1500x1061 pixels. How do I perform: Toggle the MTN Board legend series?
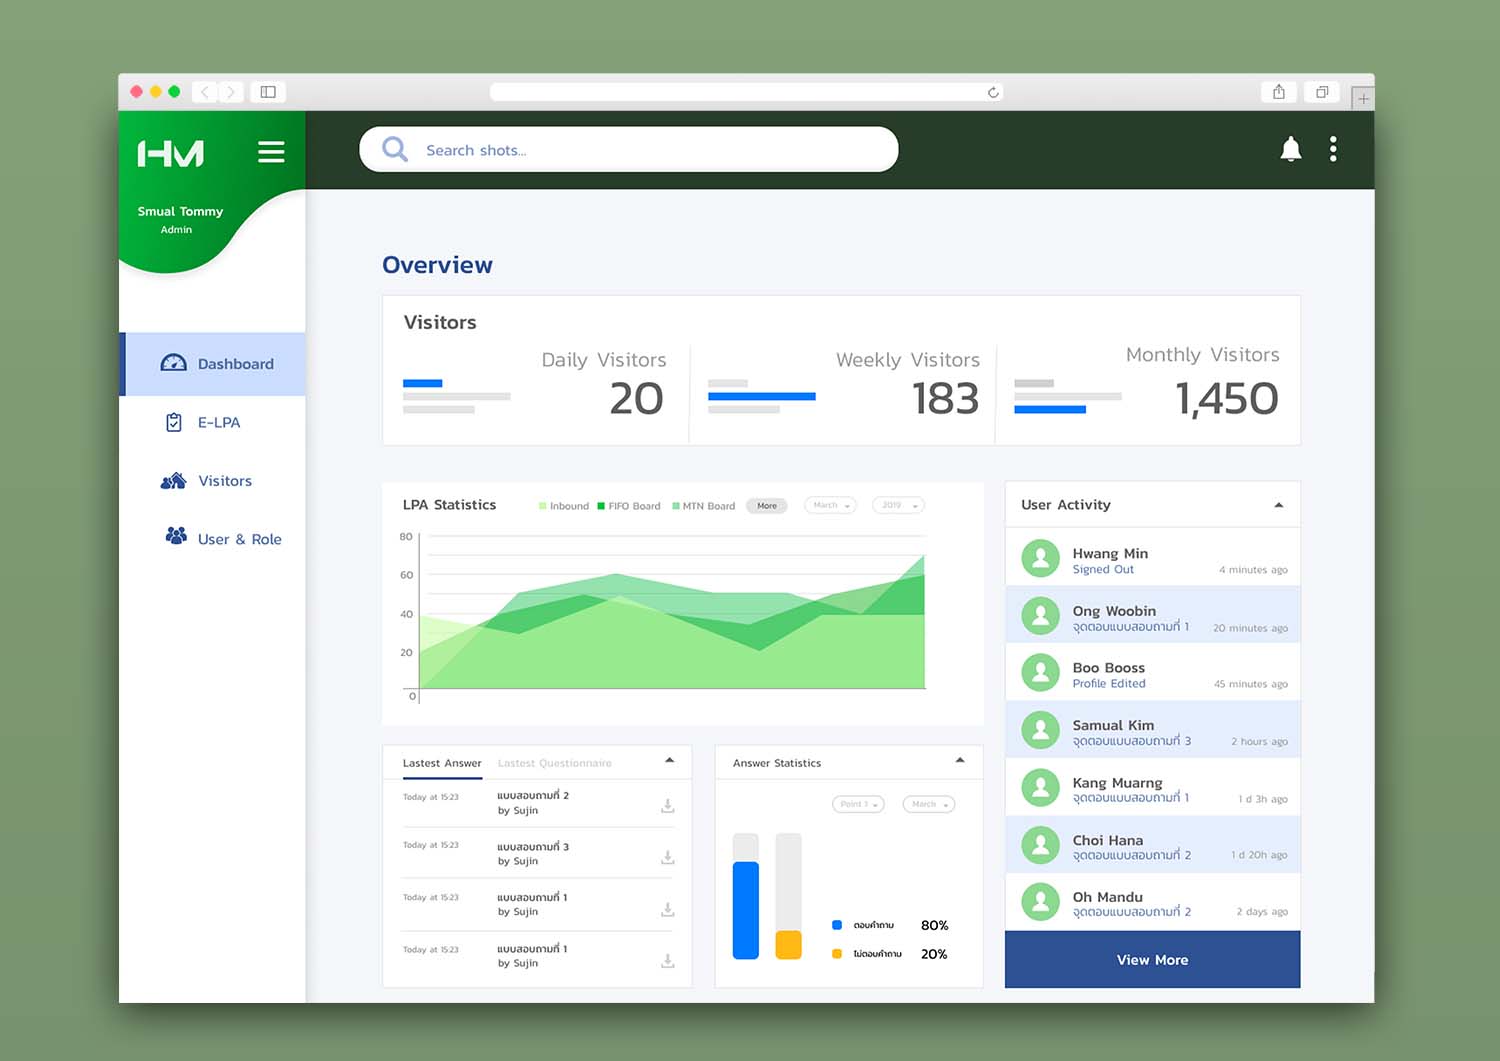click(704, 506)
